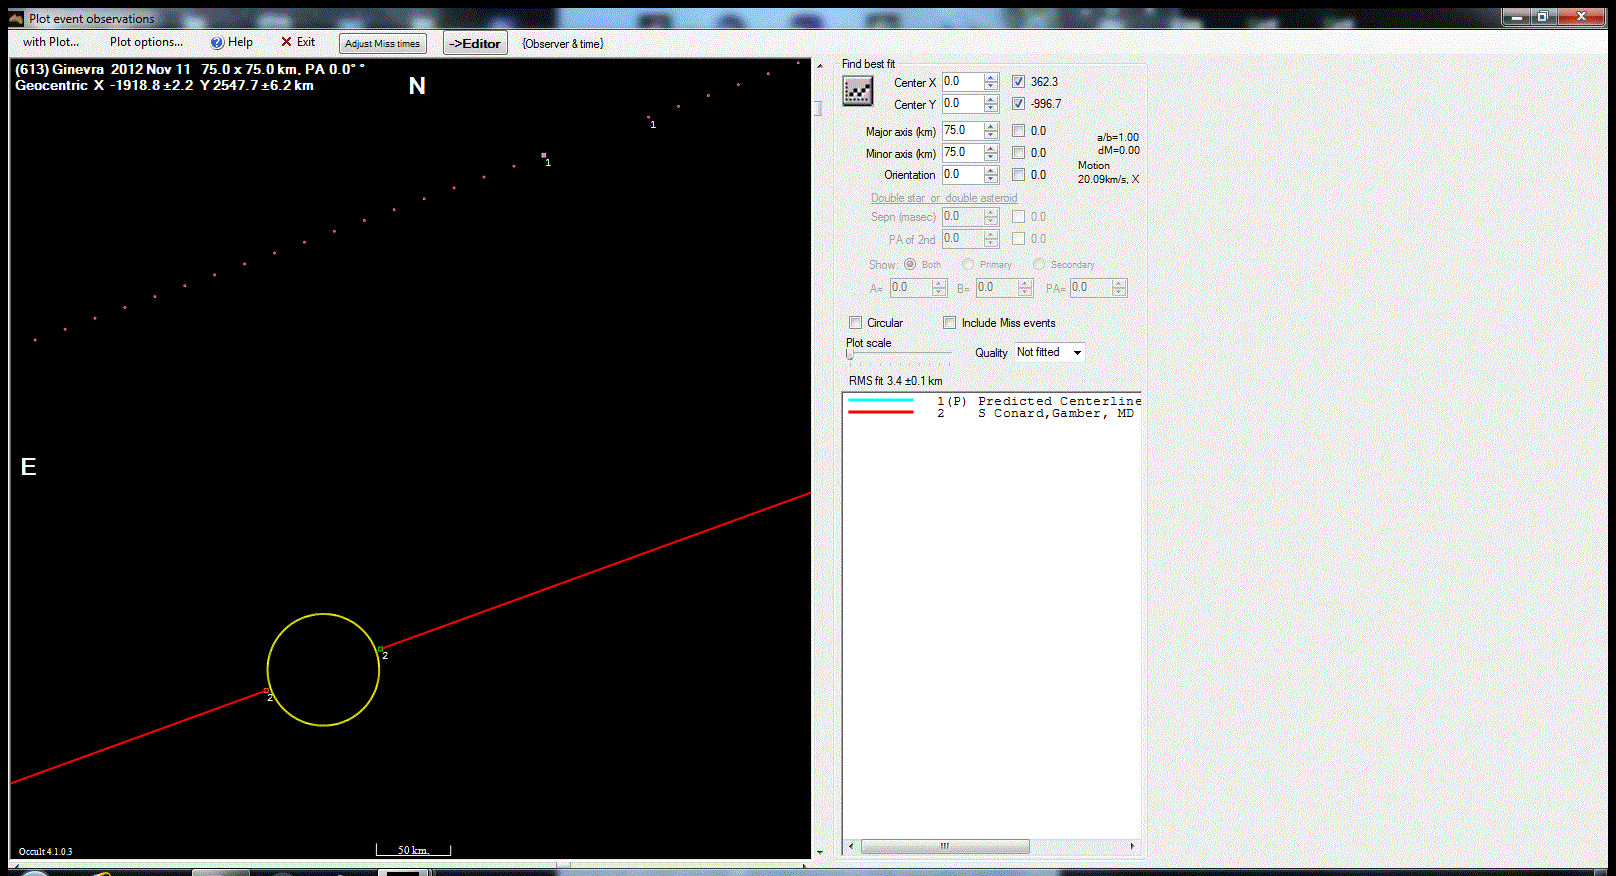This screenshot has height=876, width=1616.
Task: Click the Center Y spinner arrows
Action: 991,104
